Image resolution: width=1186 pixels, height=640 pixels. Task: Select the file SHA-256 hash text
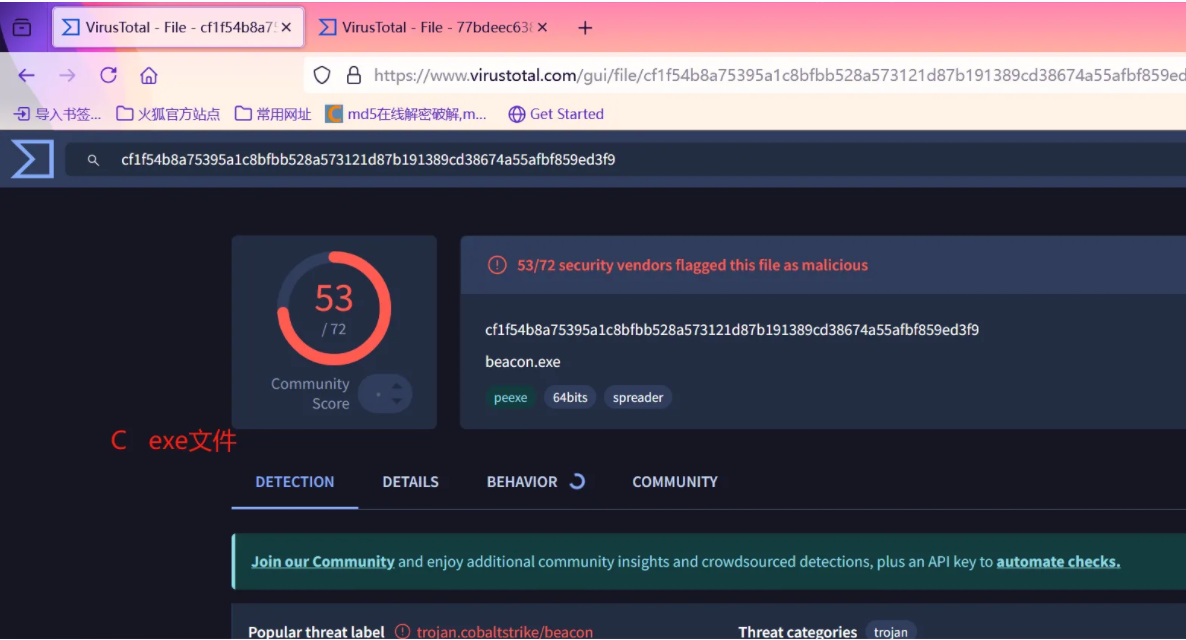(x=732, y=330)
